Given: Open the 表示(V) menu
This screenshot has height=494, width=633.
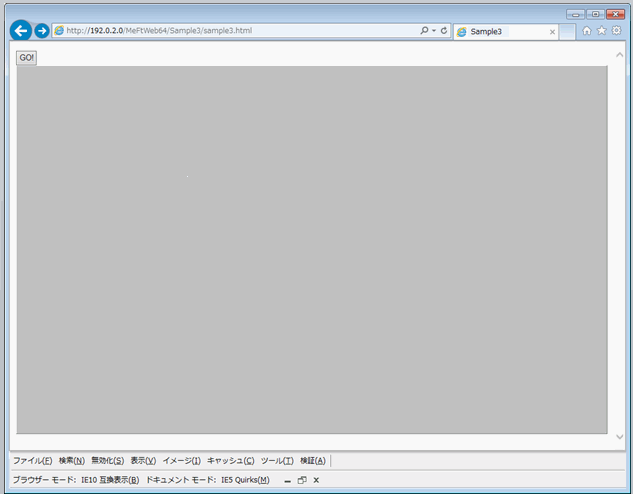Looking at the screenshot, I should (x=143, y=461).
